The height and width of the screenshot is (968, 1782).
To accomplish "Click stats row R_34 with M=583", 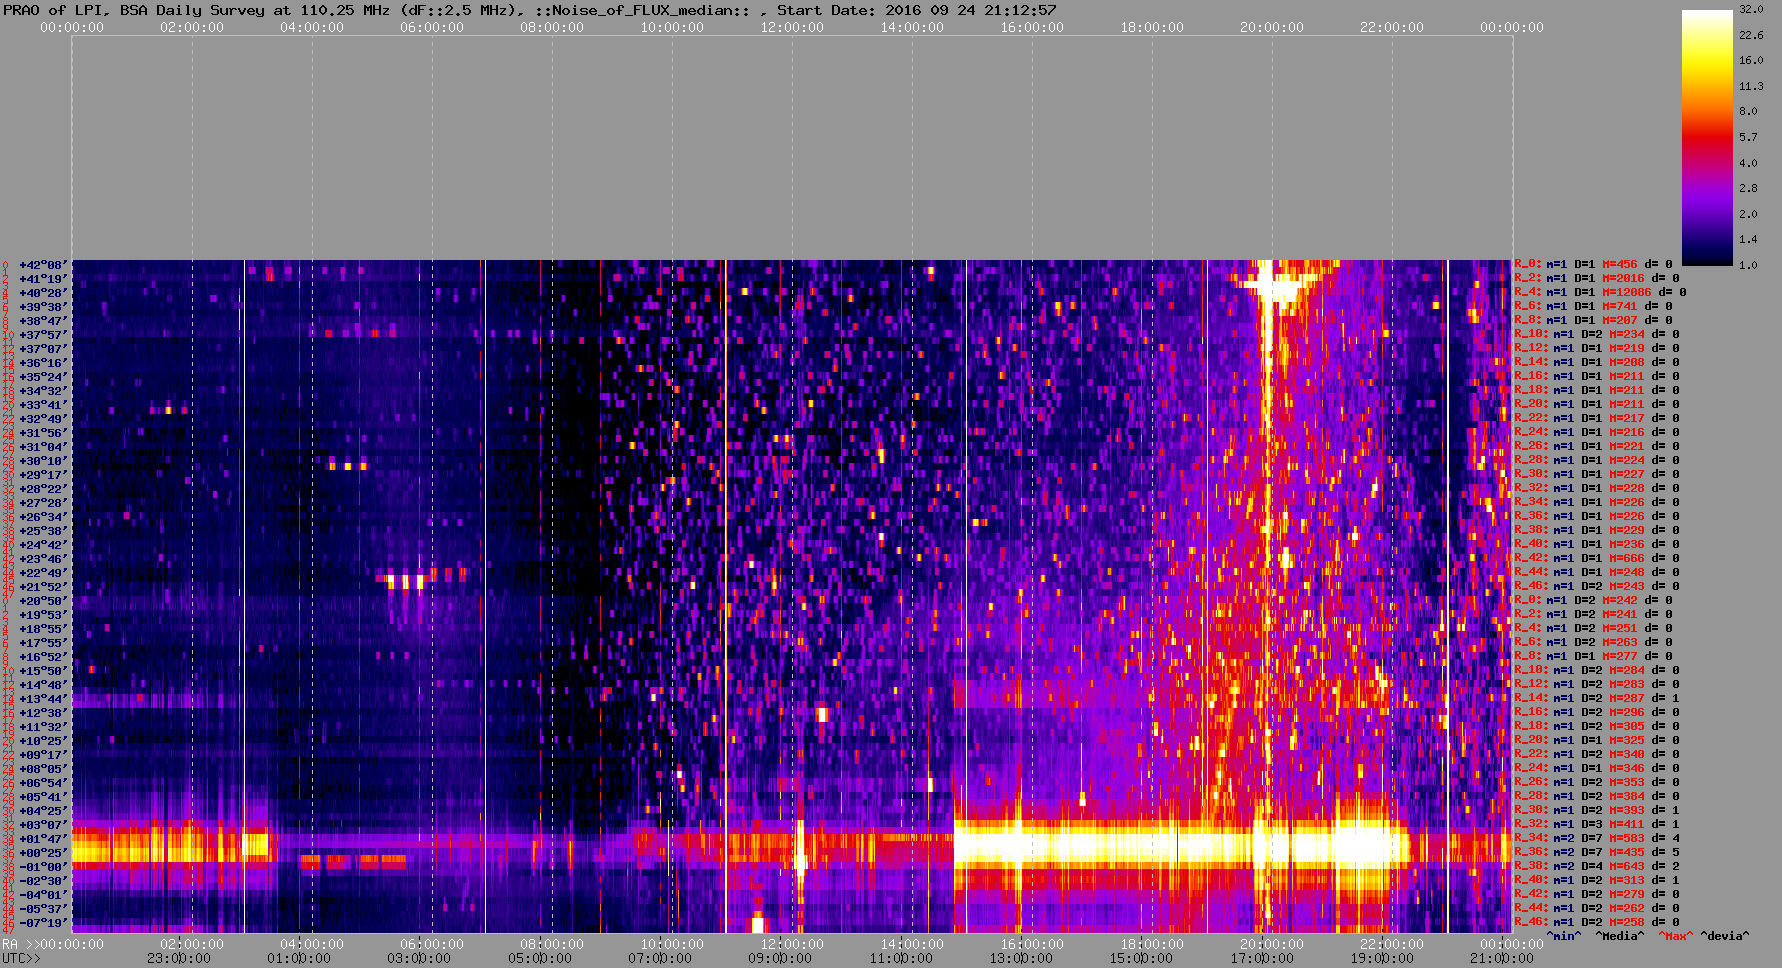I will [1597, 839].
